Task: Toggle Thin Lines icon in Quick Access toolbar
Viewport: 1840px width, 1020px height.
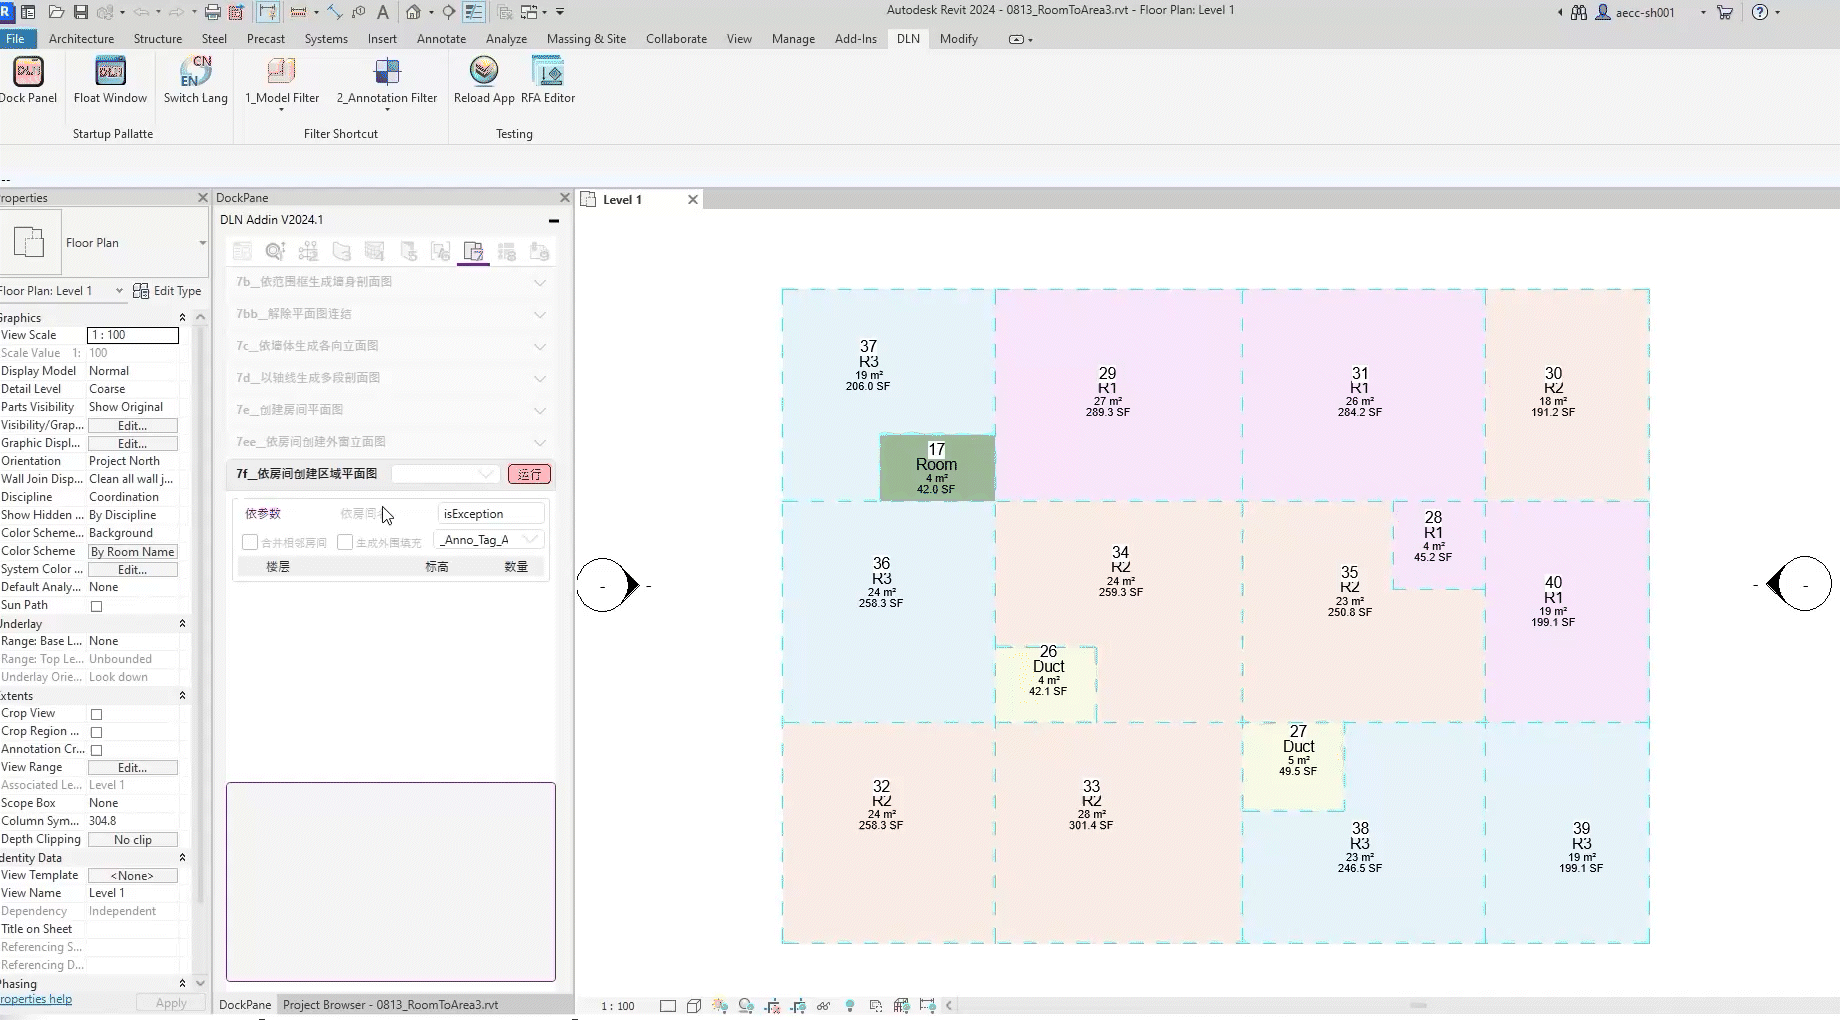Action: [474, 12]
